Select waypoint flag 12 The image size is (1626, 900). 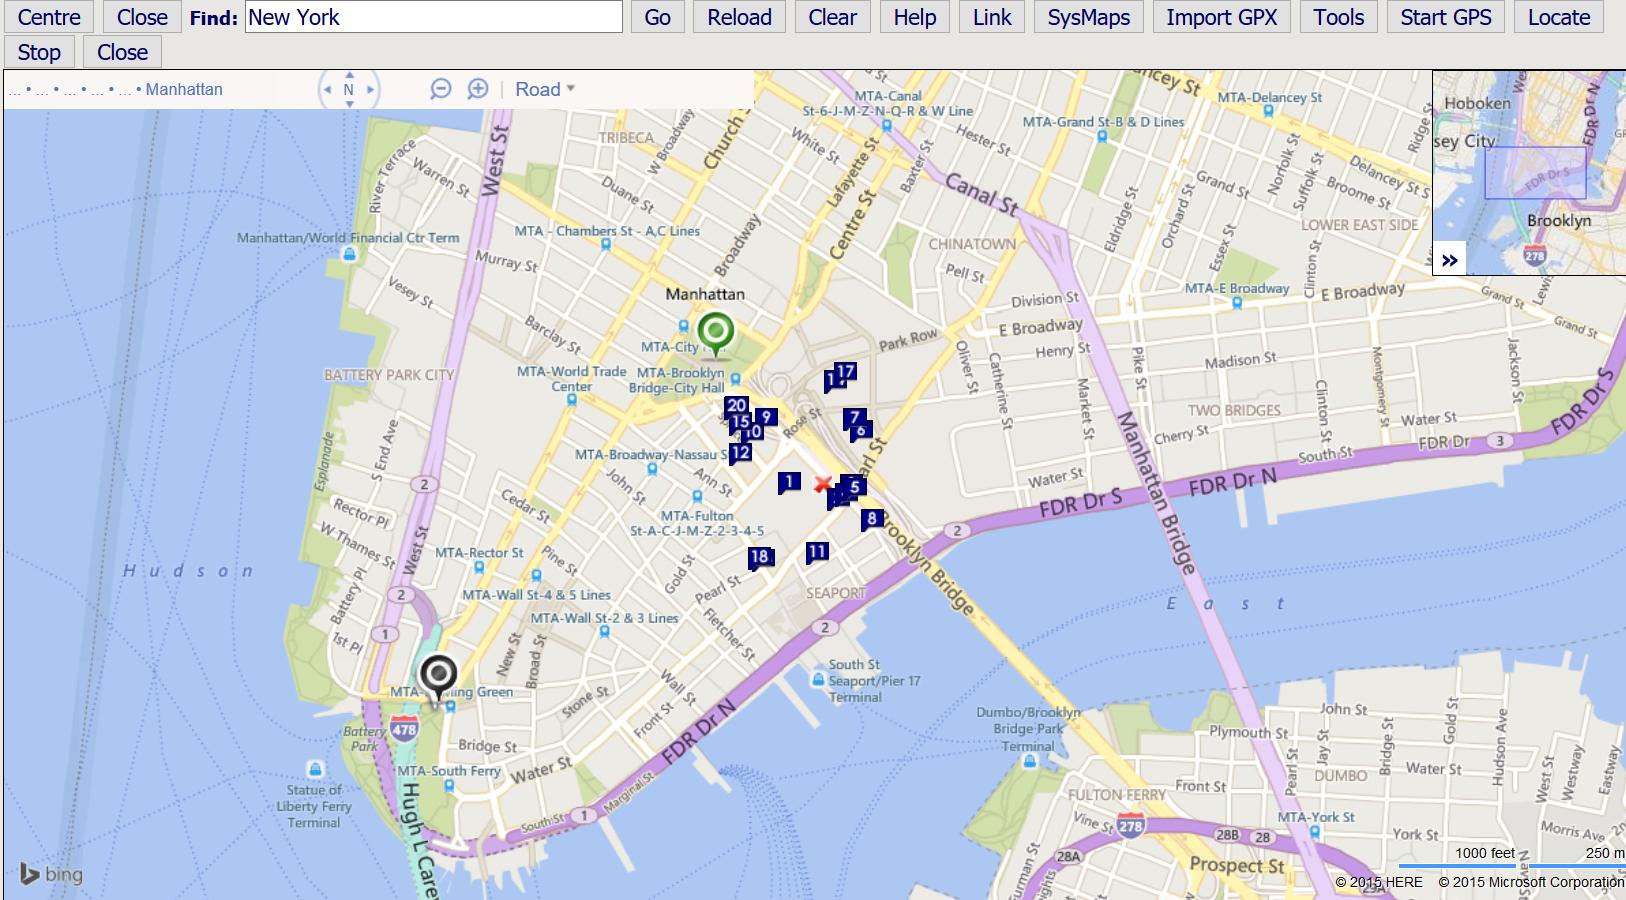740,453
